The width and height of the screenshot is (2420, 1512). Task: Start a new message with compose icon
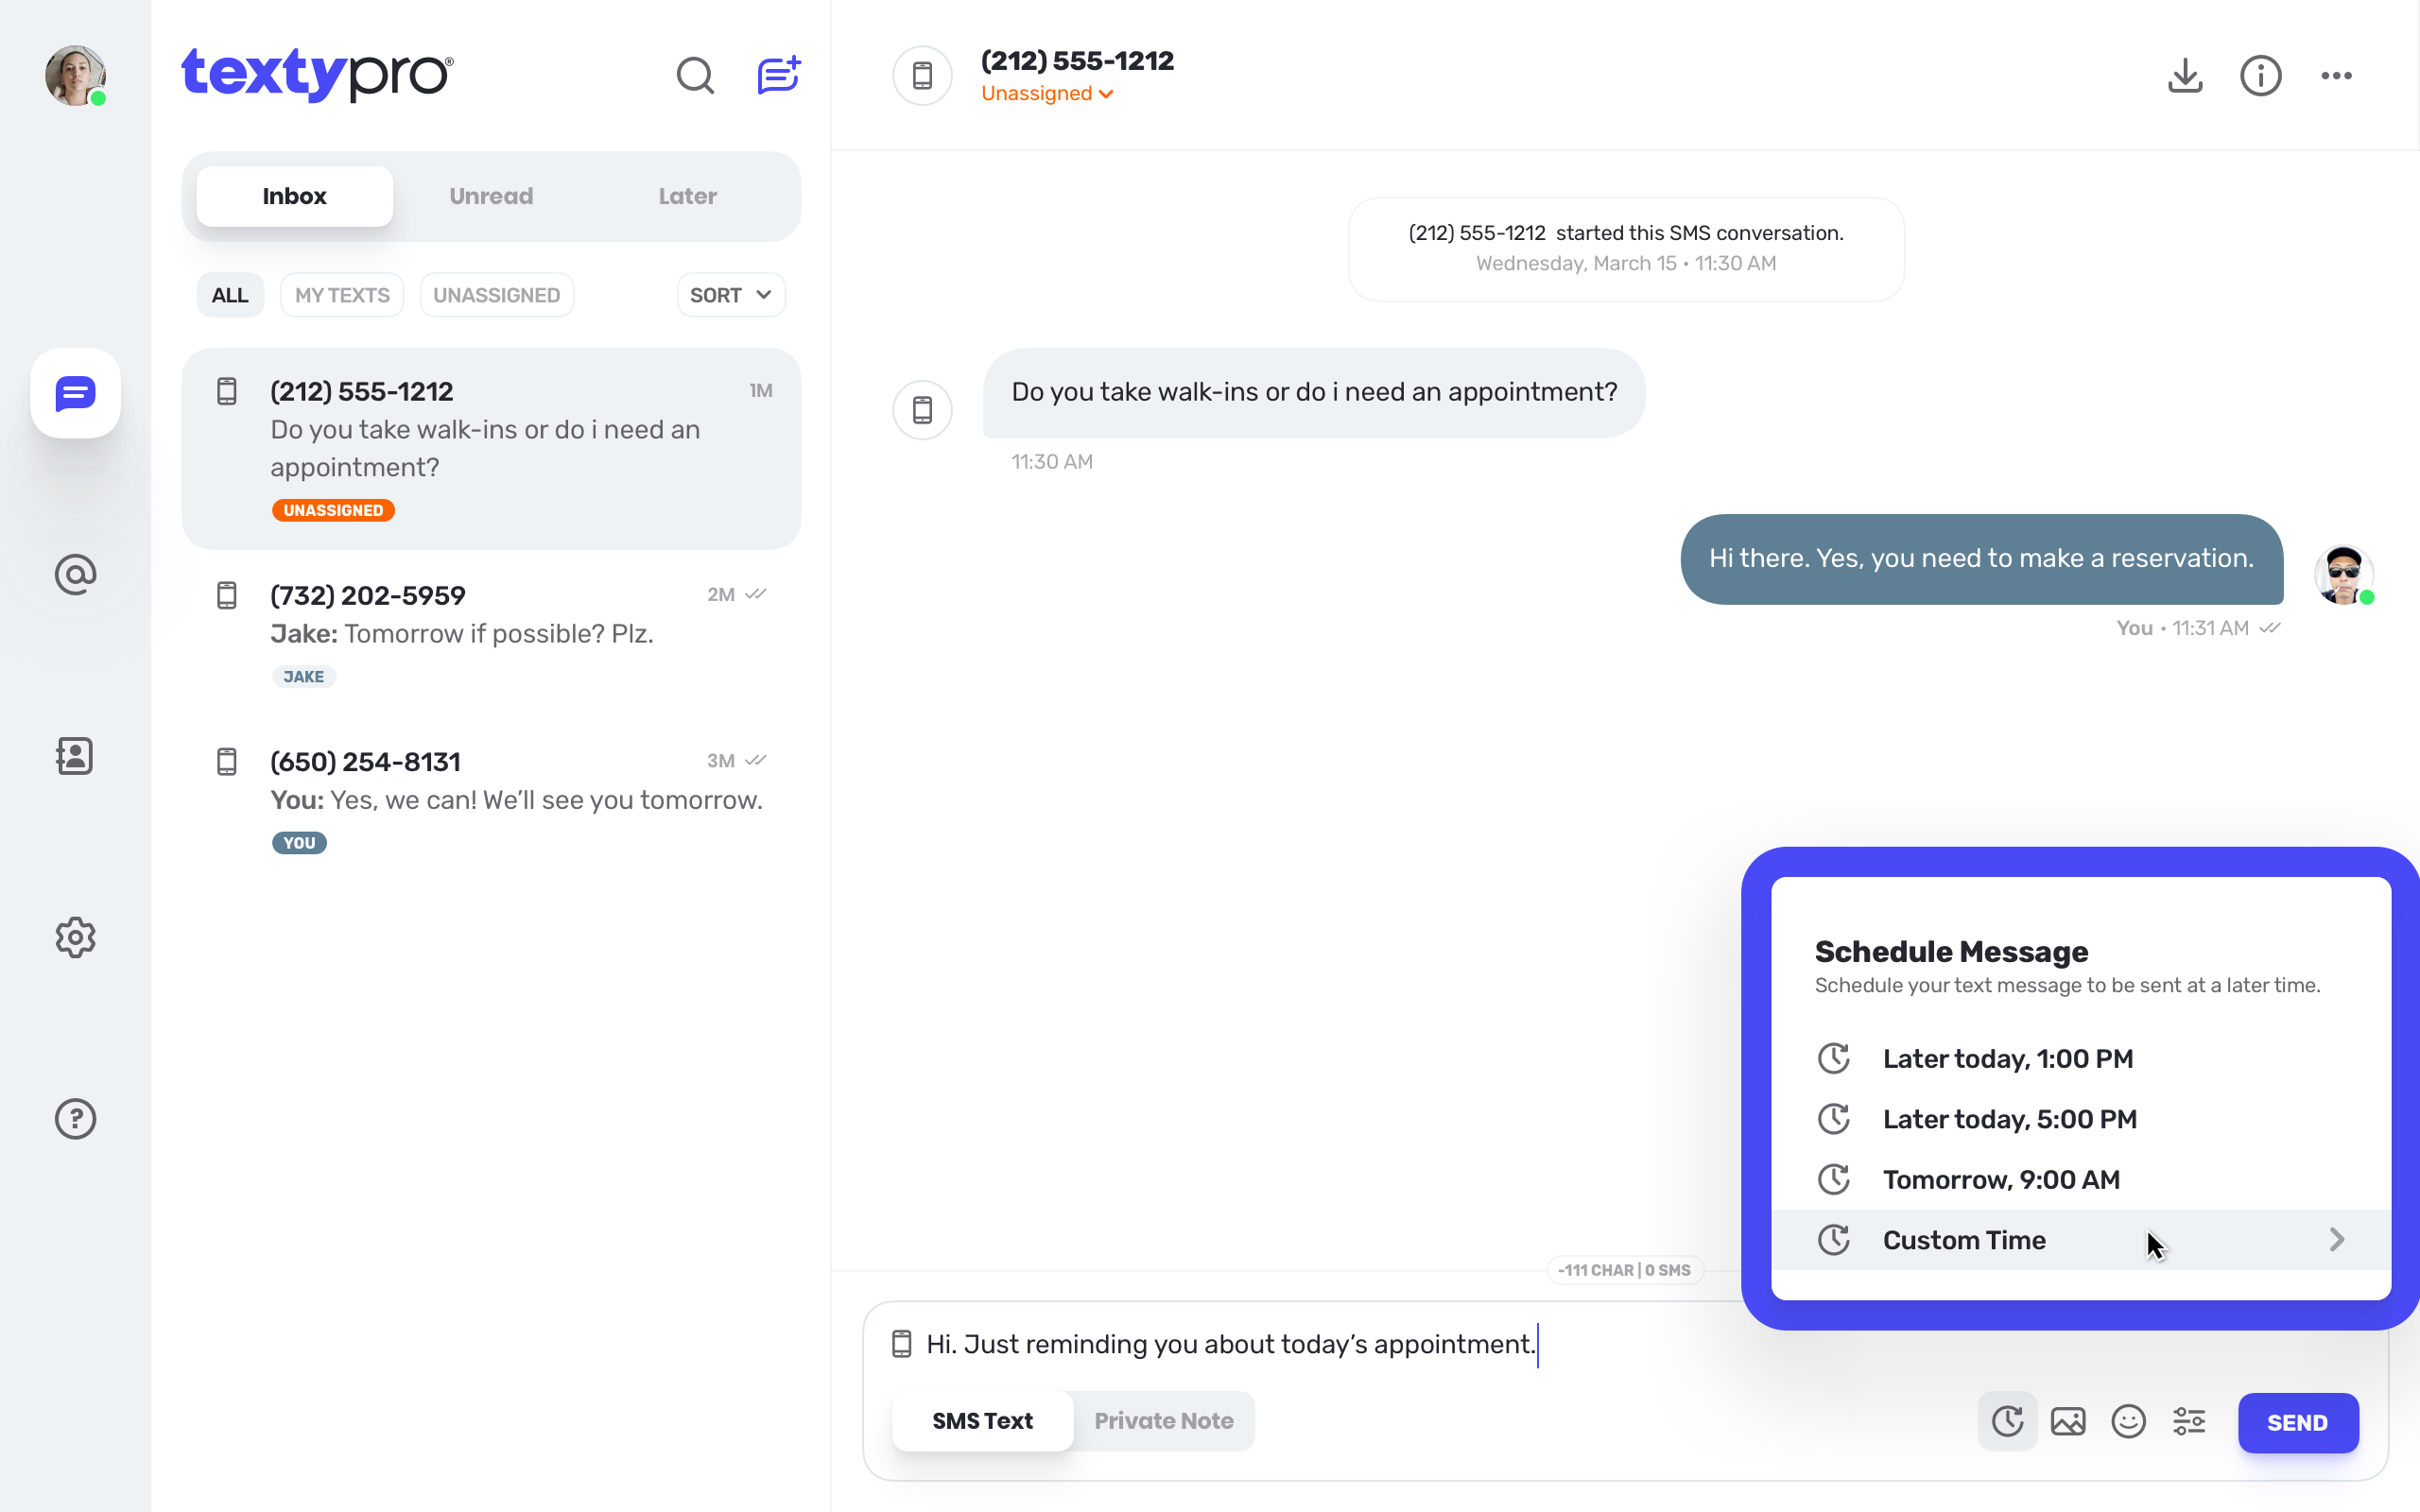click(x=778, y=76)
